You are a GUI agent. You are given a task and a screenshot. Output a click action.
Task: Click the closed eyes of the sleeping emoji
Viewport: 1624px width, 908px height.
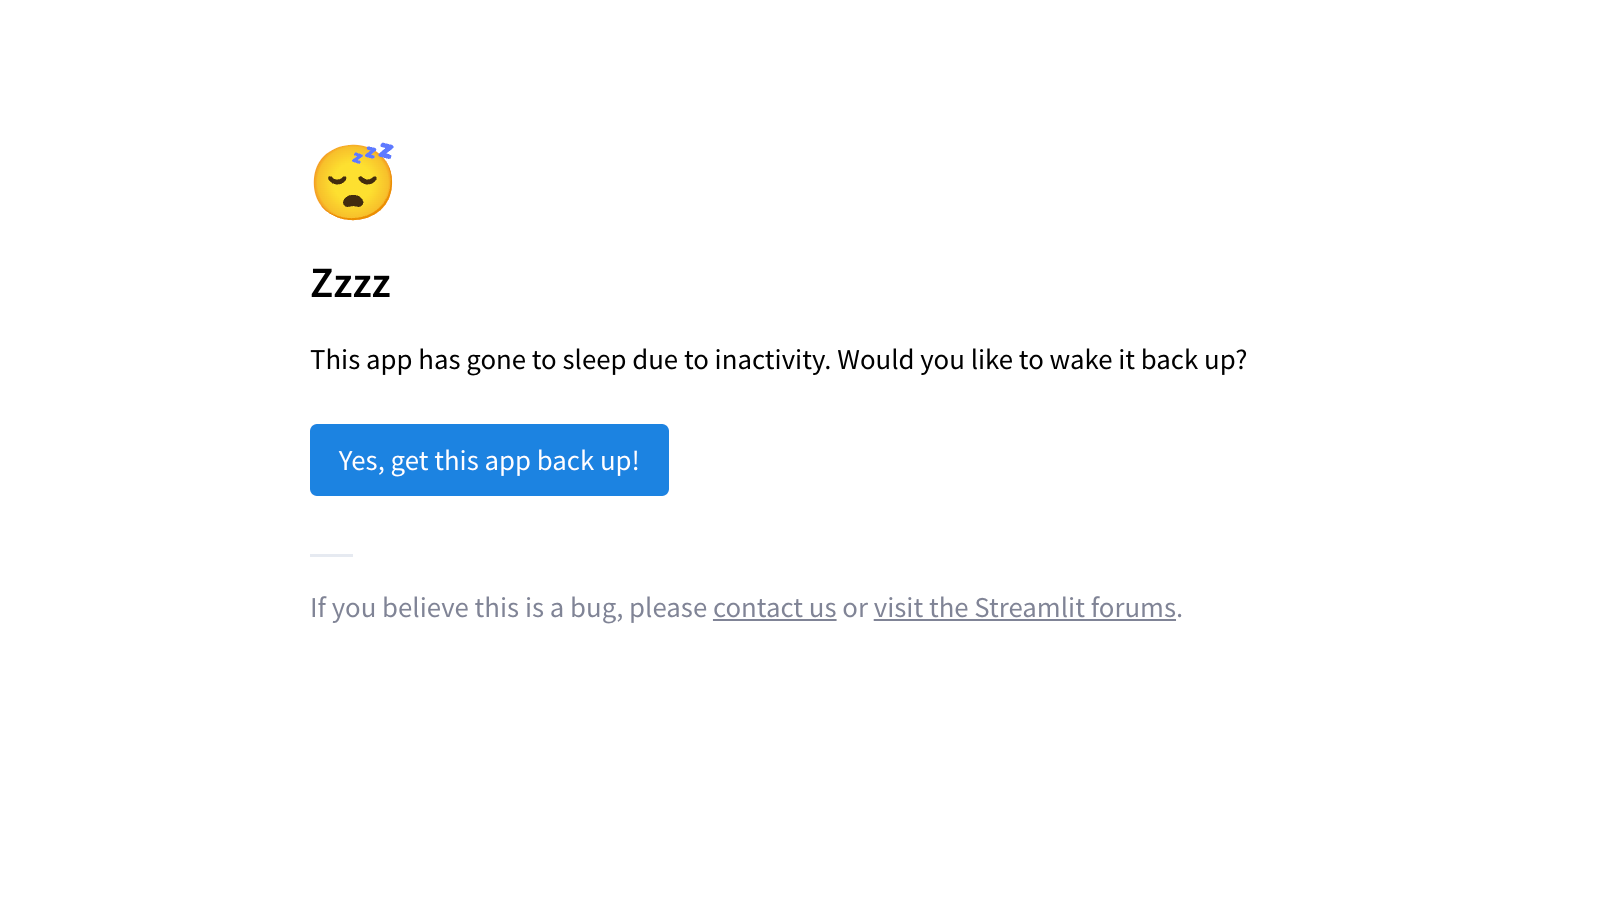point(352,180)
